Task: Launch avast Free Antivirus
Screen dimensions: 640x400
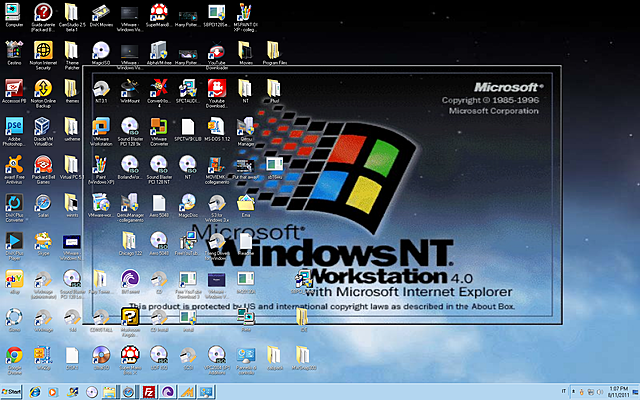Action: tap(14, 169)
